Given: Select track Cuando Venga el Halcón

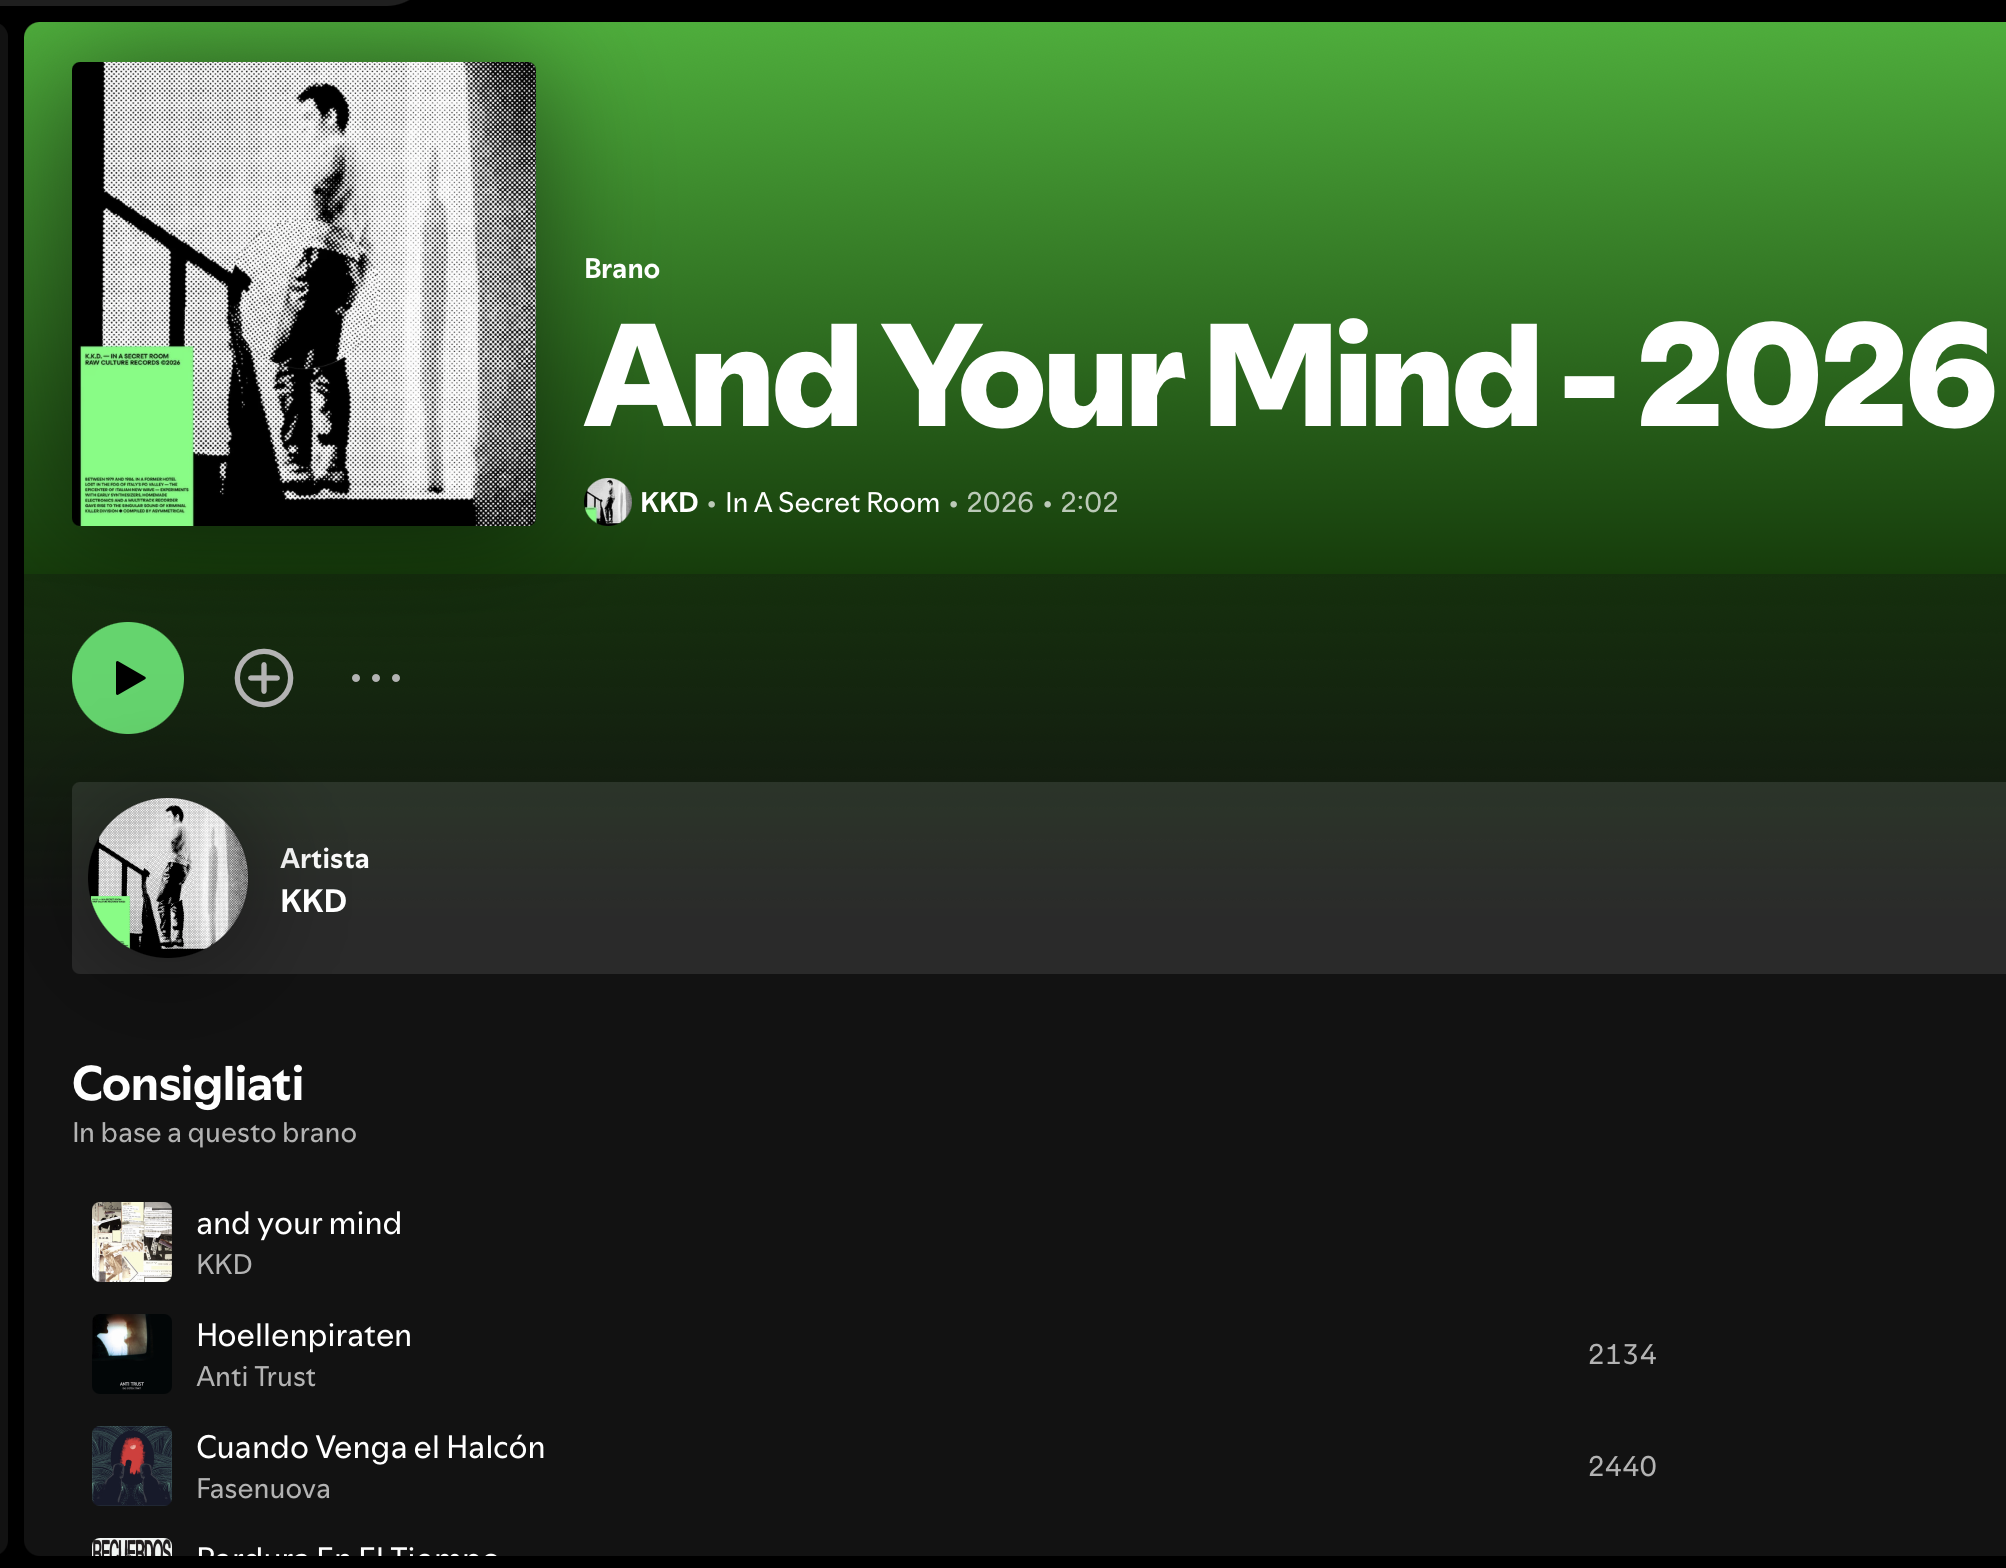Looking at the screenshot, I should (371, 1447).
